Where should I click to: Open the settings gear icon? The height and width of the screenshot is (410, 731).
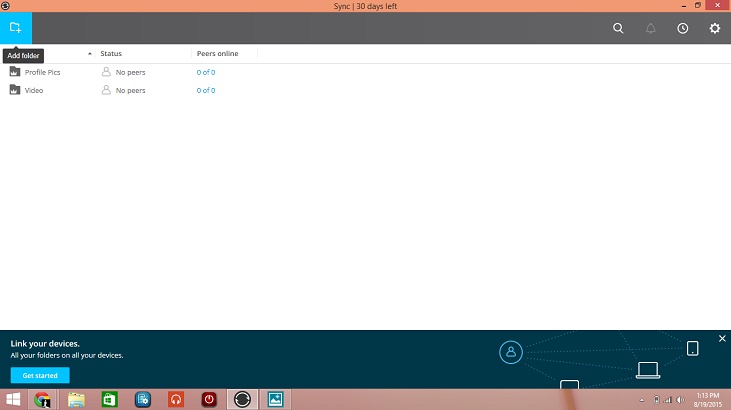click(x=714, y=28)
